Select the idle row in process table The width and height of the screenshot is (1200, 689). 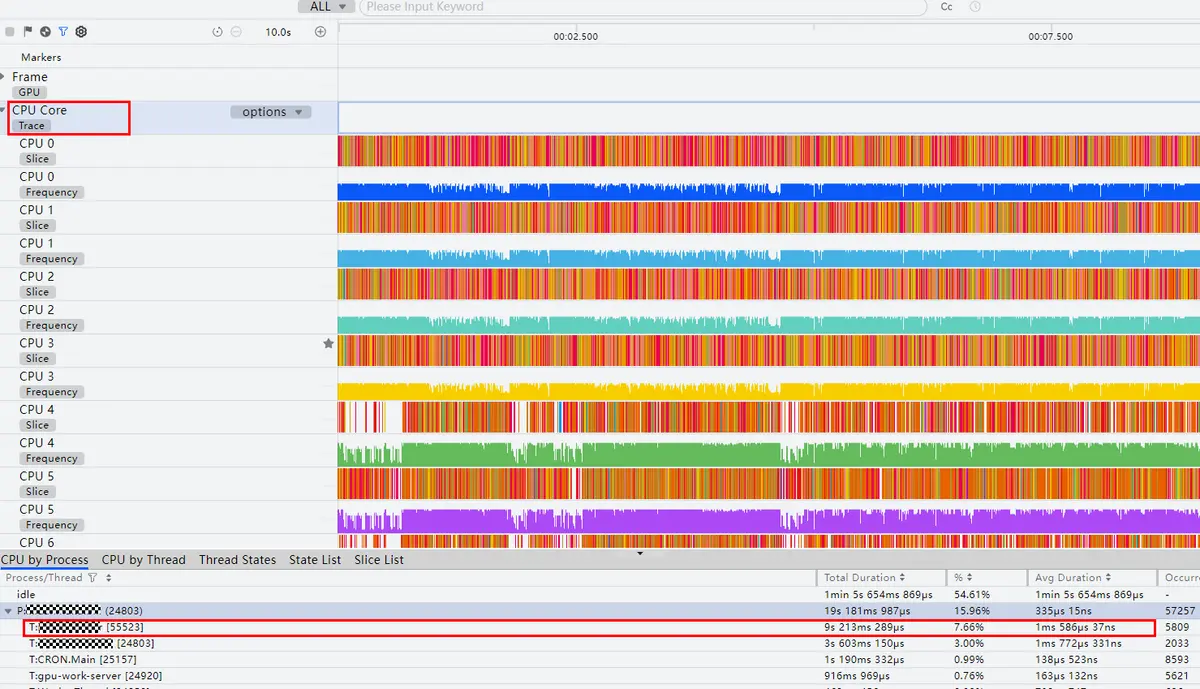click(600, 595)
